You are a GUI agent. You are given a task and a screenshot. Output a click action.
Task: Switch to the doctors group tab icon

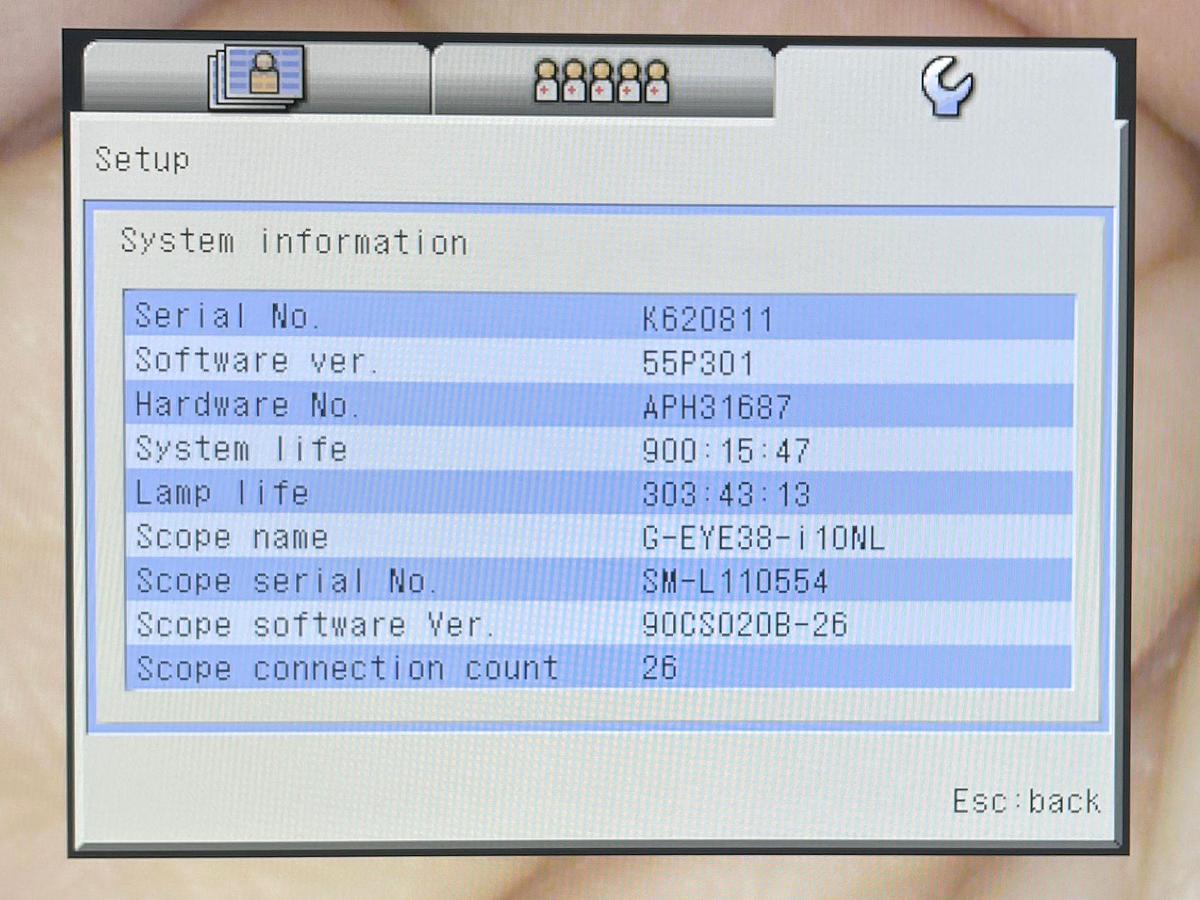coord(601,82)
